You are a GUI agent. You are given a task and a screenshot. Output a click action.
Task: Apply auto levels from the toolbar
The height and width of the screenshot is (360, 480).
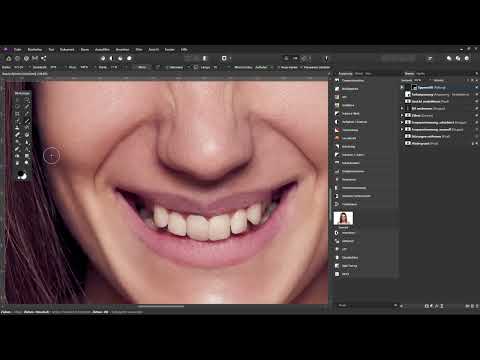pos(103,58)
